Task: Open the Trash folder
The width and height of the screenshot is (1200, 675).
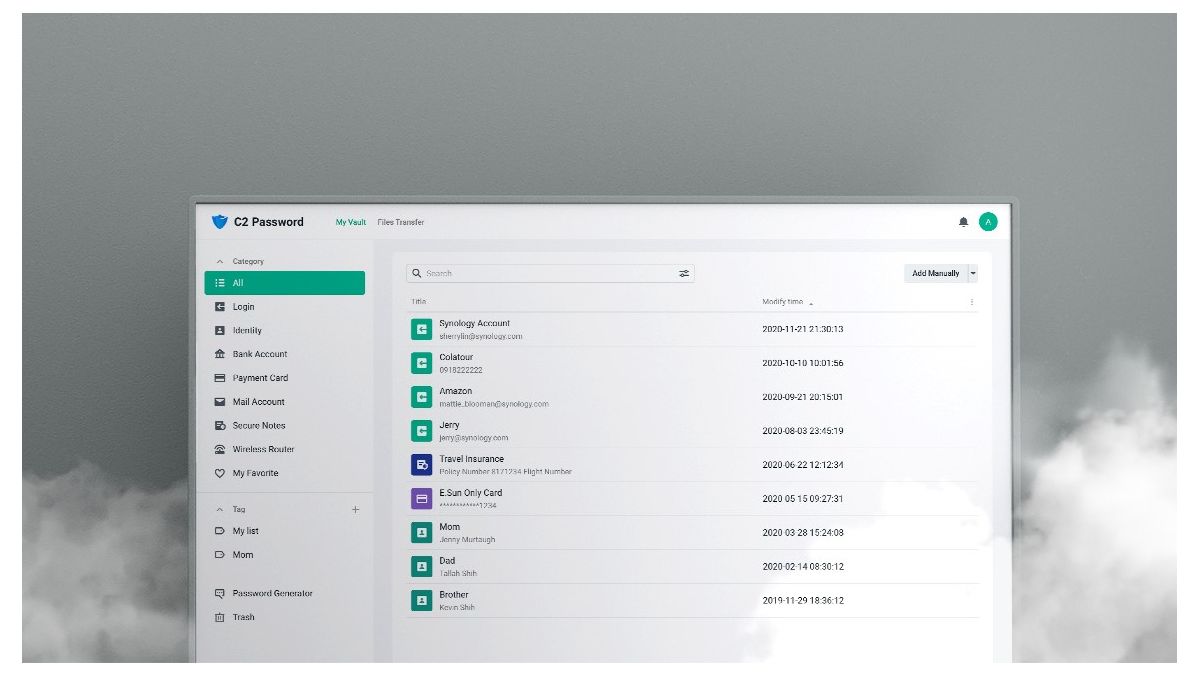Action: 243,617
